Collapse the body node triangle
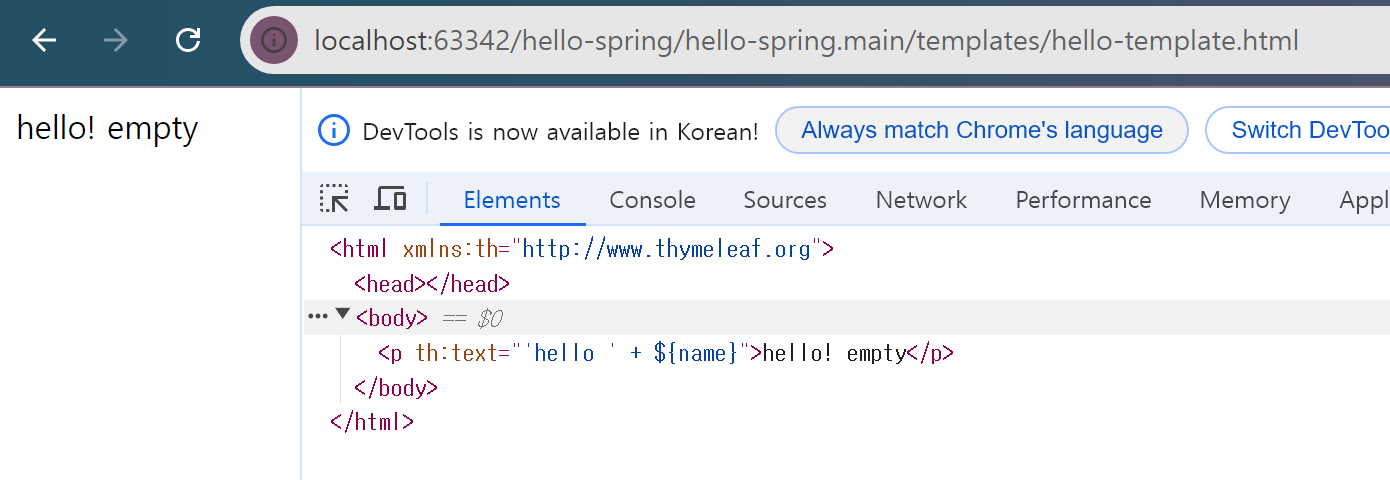The image size is (1390, 480). coord(343,314)
